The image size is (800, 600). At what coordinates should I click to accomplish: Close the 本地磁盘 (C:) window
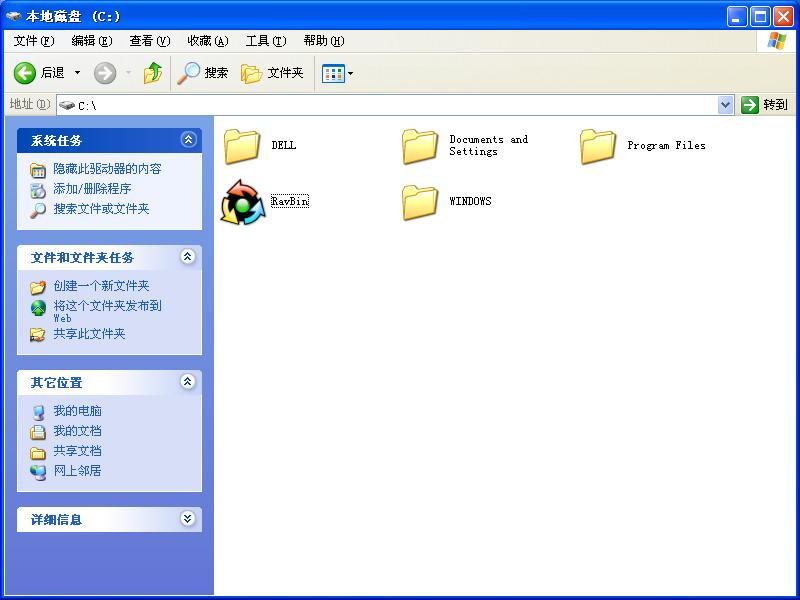pyautogui.click(x=783, y=17)
